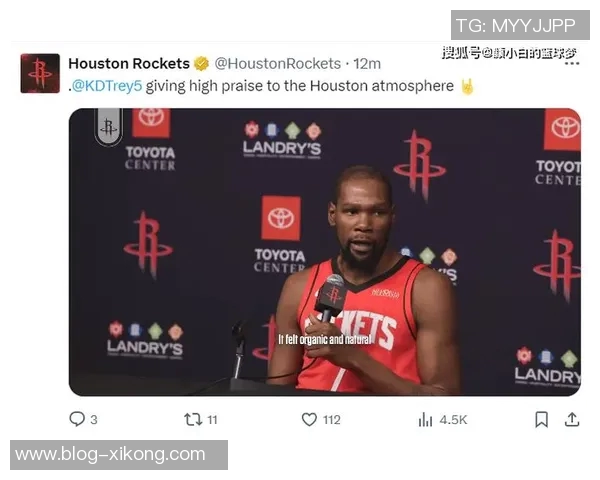Open the 12m timestamp link
The height and width of the screenshot is (480, 600).
[367, 64]
